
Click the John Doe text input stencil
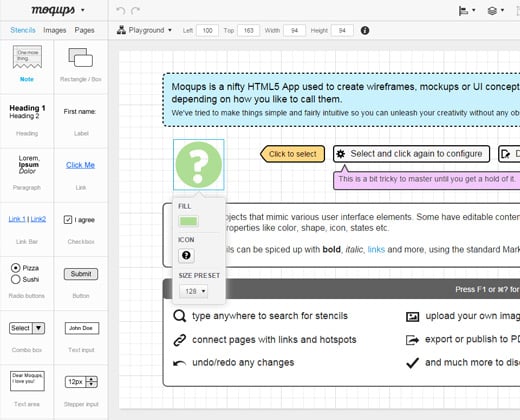82,328
